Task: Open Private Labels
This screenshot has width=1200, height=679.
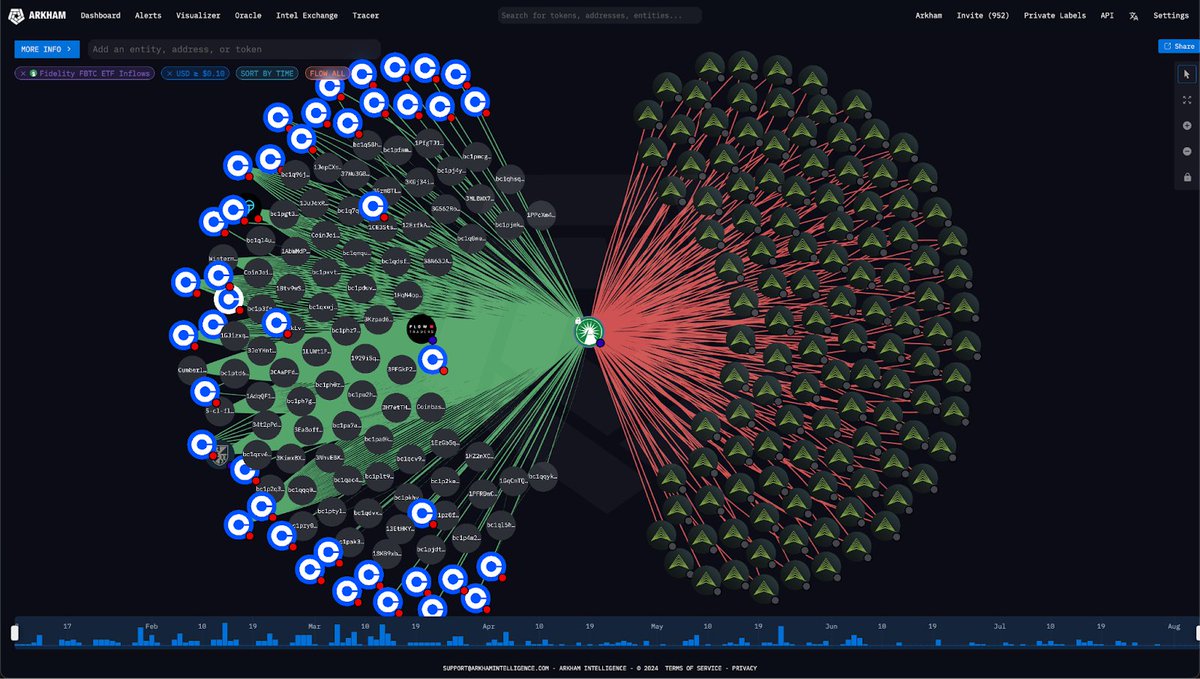Action: point(1055,16)
